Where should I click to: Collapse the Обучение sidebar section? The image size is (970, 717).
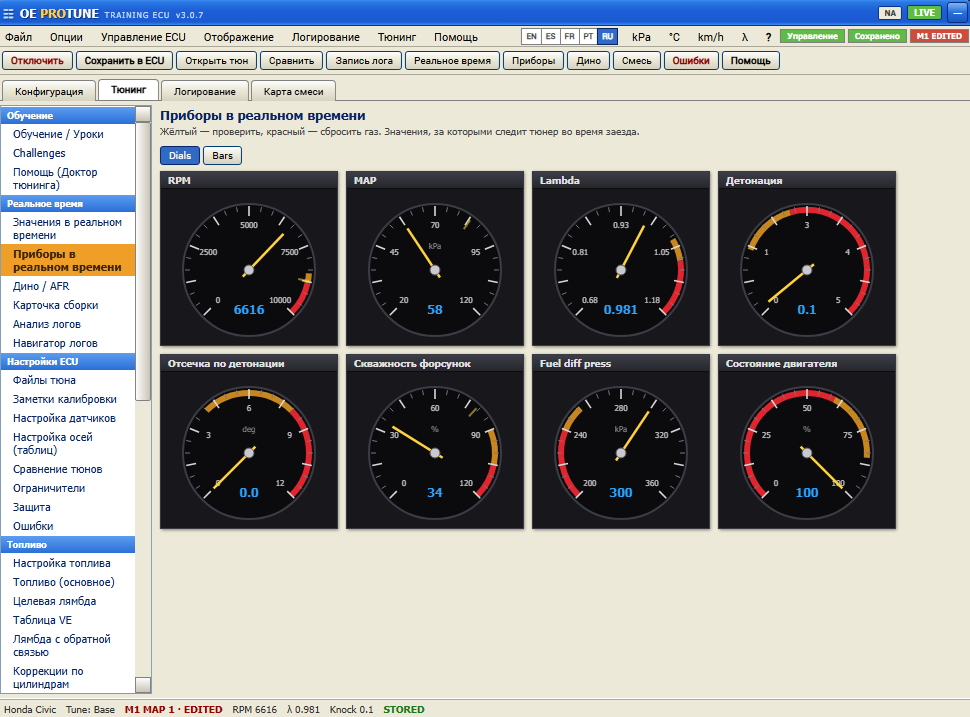coord(67,116)
